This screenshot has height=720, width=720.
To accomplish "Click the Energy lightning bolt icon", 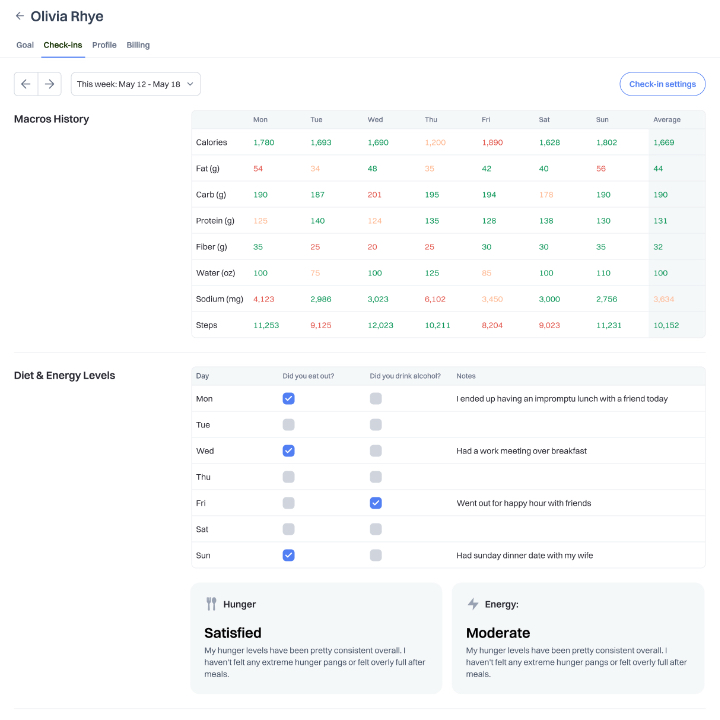I will click(x=473, y=604).
